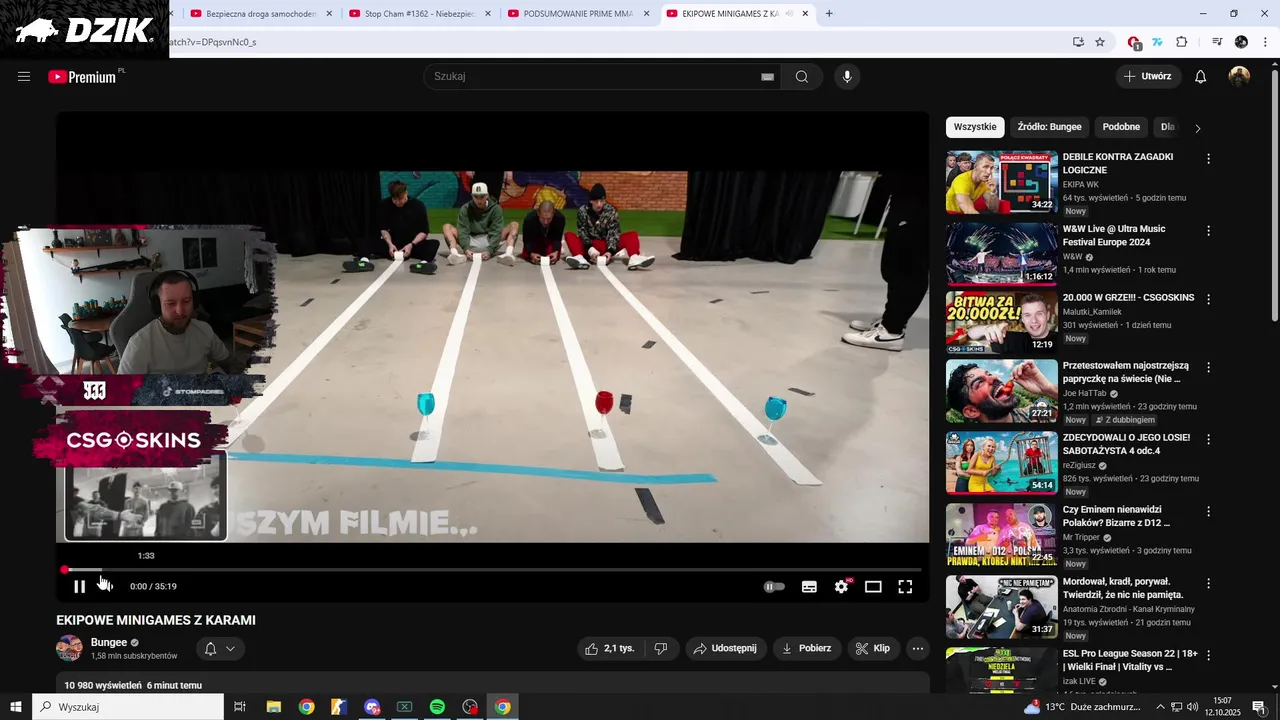1280x720 pixels.
Task: Open the weather widget showing 13°C
Action: click(1082, 707)
